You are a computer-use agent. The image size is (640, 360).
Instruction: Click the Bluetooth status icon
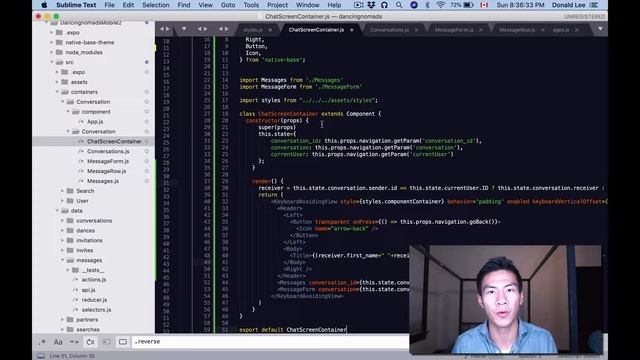click(x=427, y=5)
